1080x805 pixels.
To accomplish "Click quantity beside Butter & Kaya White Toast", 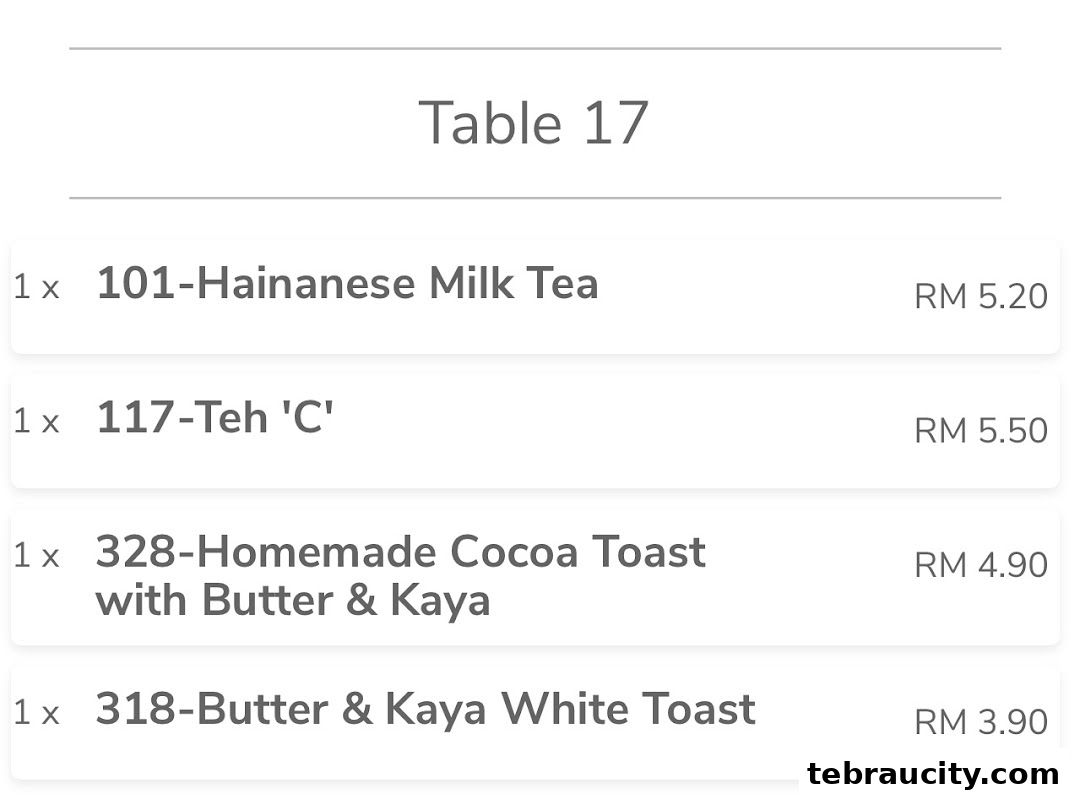I will click(36, 713).
